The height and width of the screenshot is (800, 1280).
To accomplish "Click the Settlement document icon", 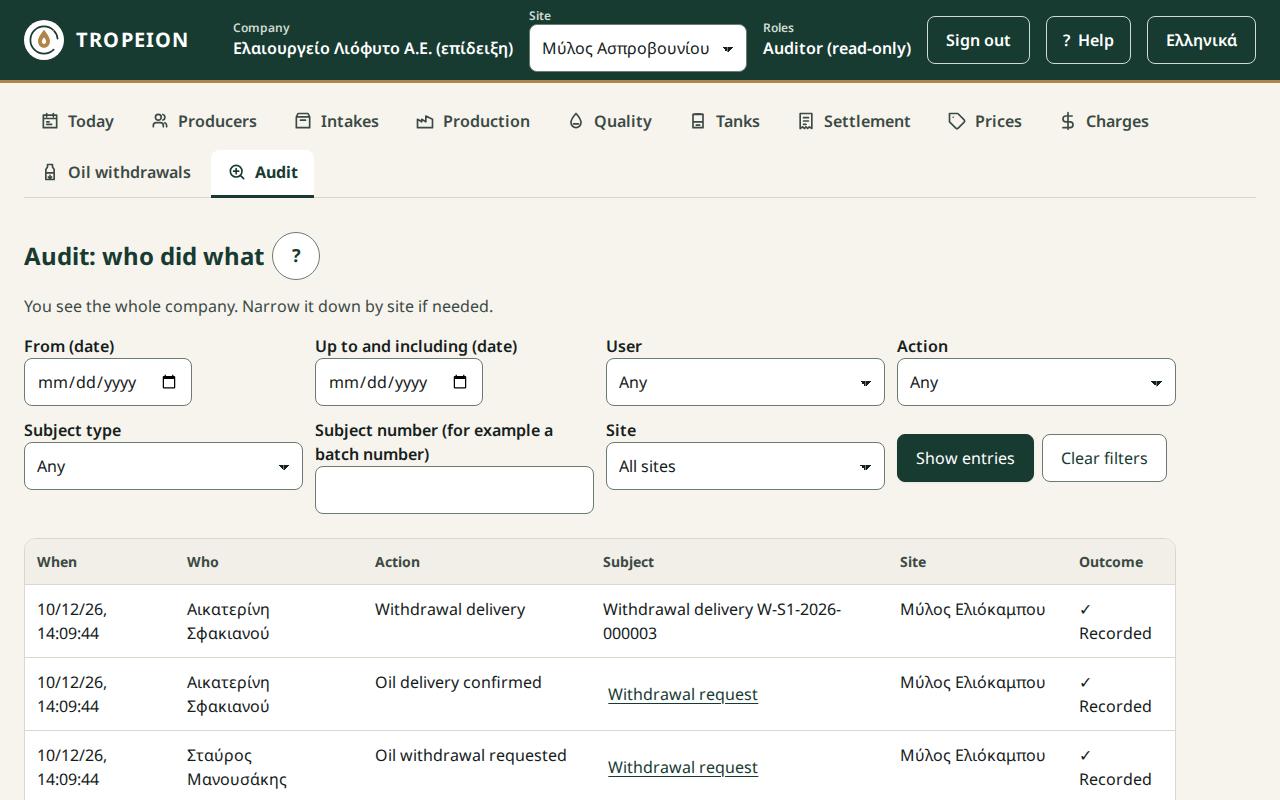I will (x=806, y=121).
